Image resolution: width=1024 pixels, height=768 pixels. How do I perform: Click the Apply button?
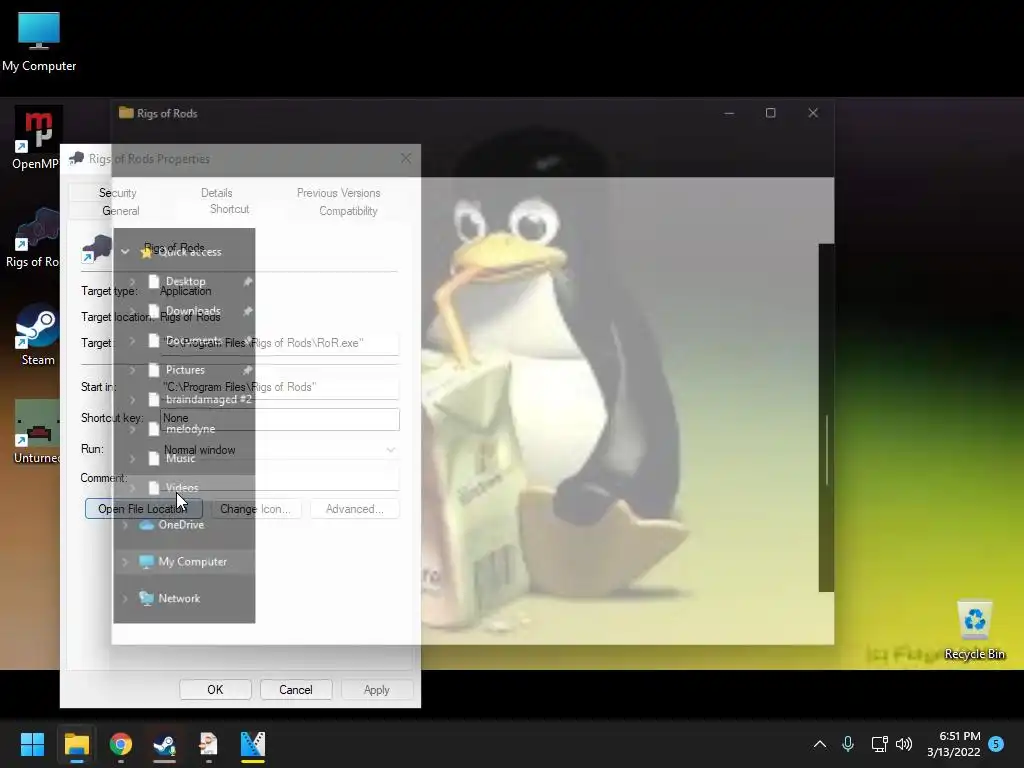click(376, 690)
